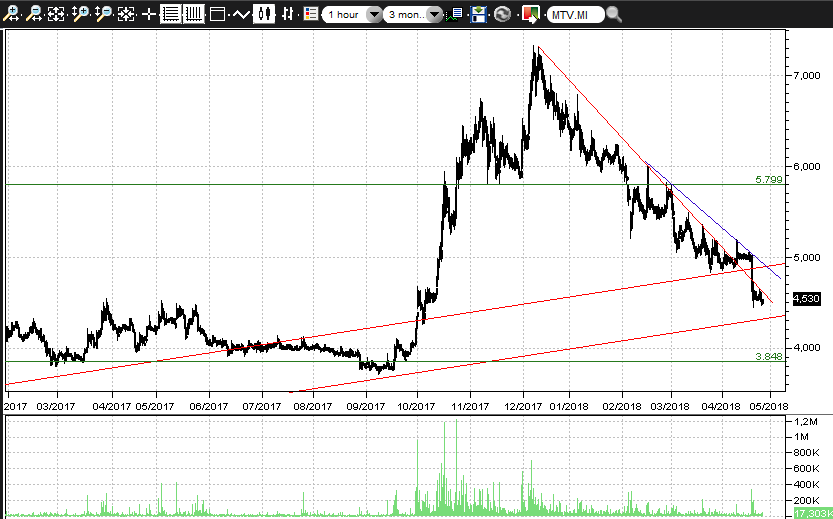This screenshot has width=833, height=519.
Task: Click the vertical zoom in magnifier
Action: point(80,14)
